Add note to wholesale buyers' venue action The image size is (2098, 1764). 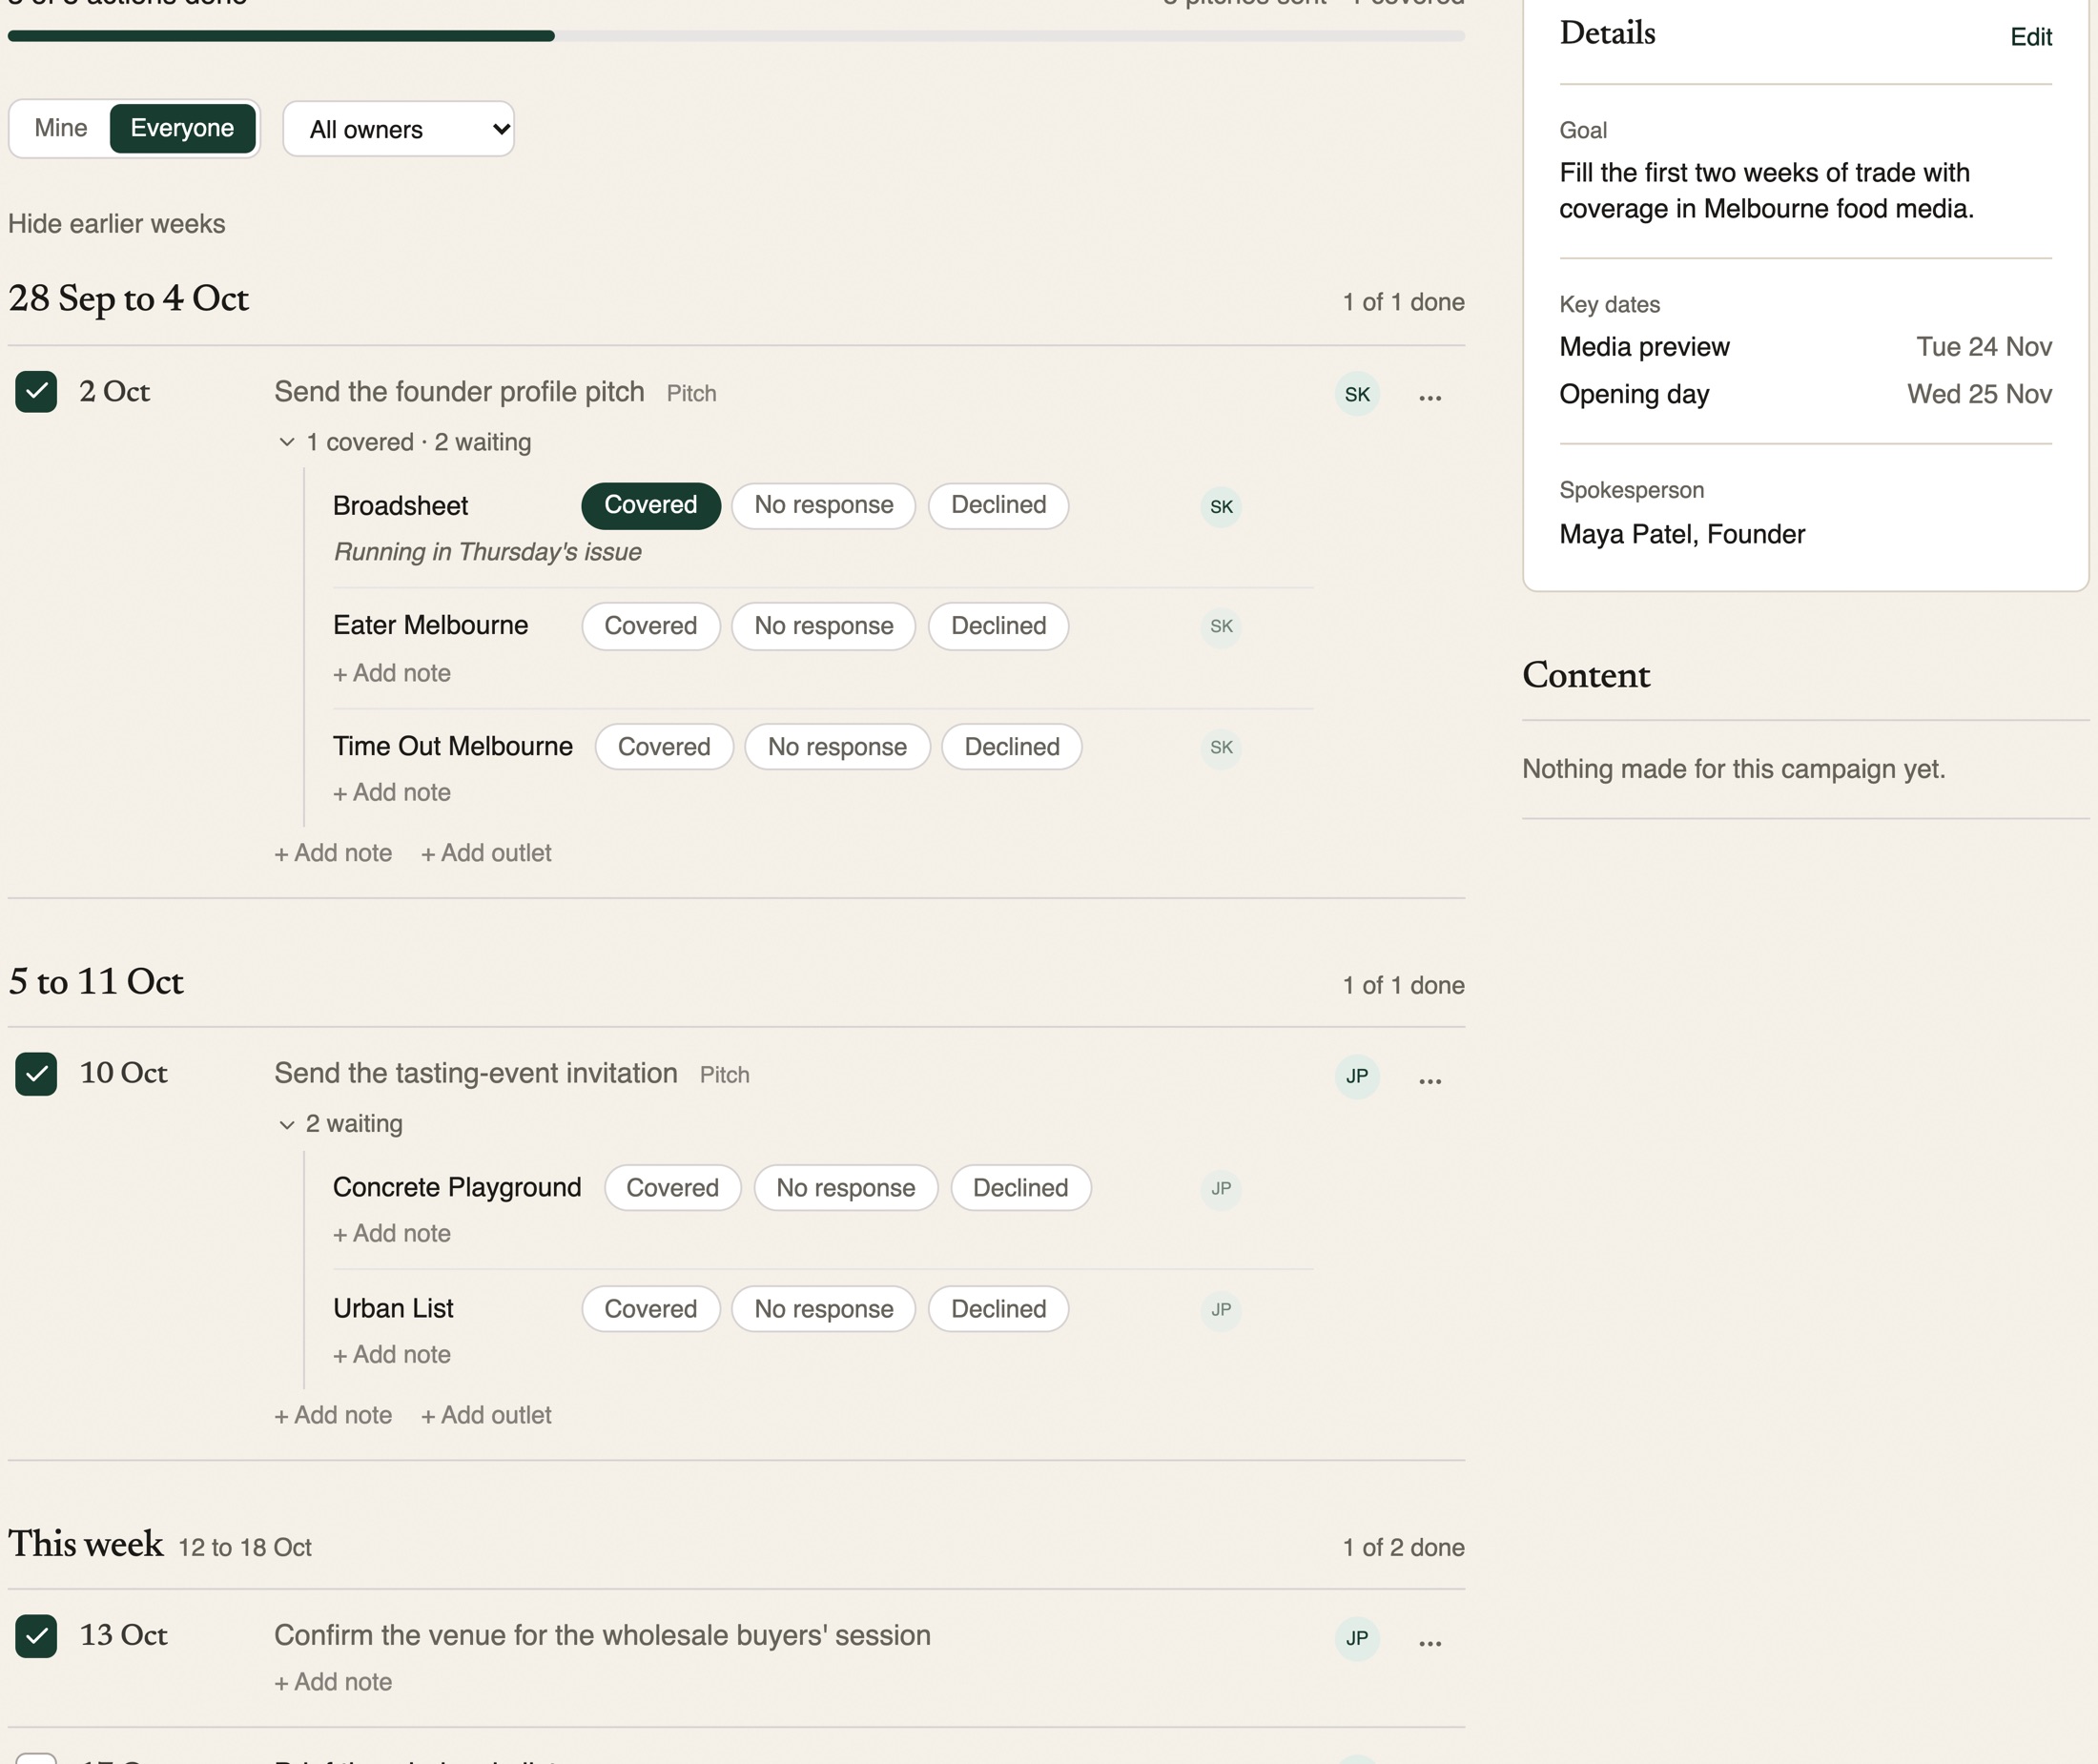pyautogui.click(x=333, y=1682)
